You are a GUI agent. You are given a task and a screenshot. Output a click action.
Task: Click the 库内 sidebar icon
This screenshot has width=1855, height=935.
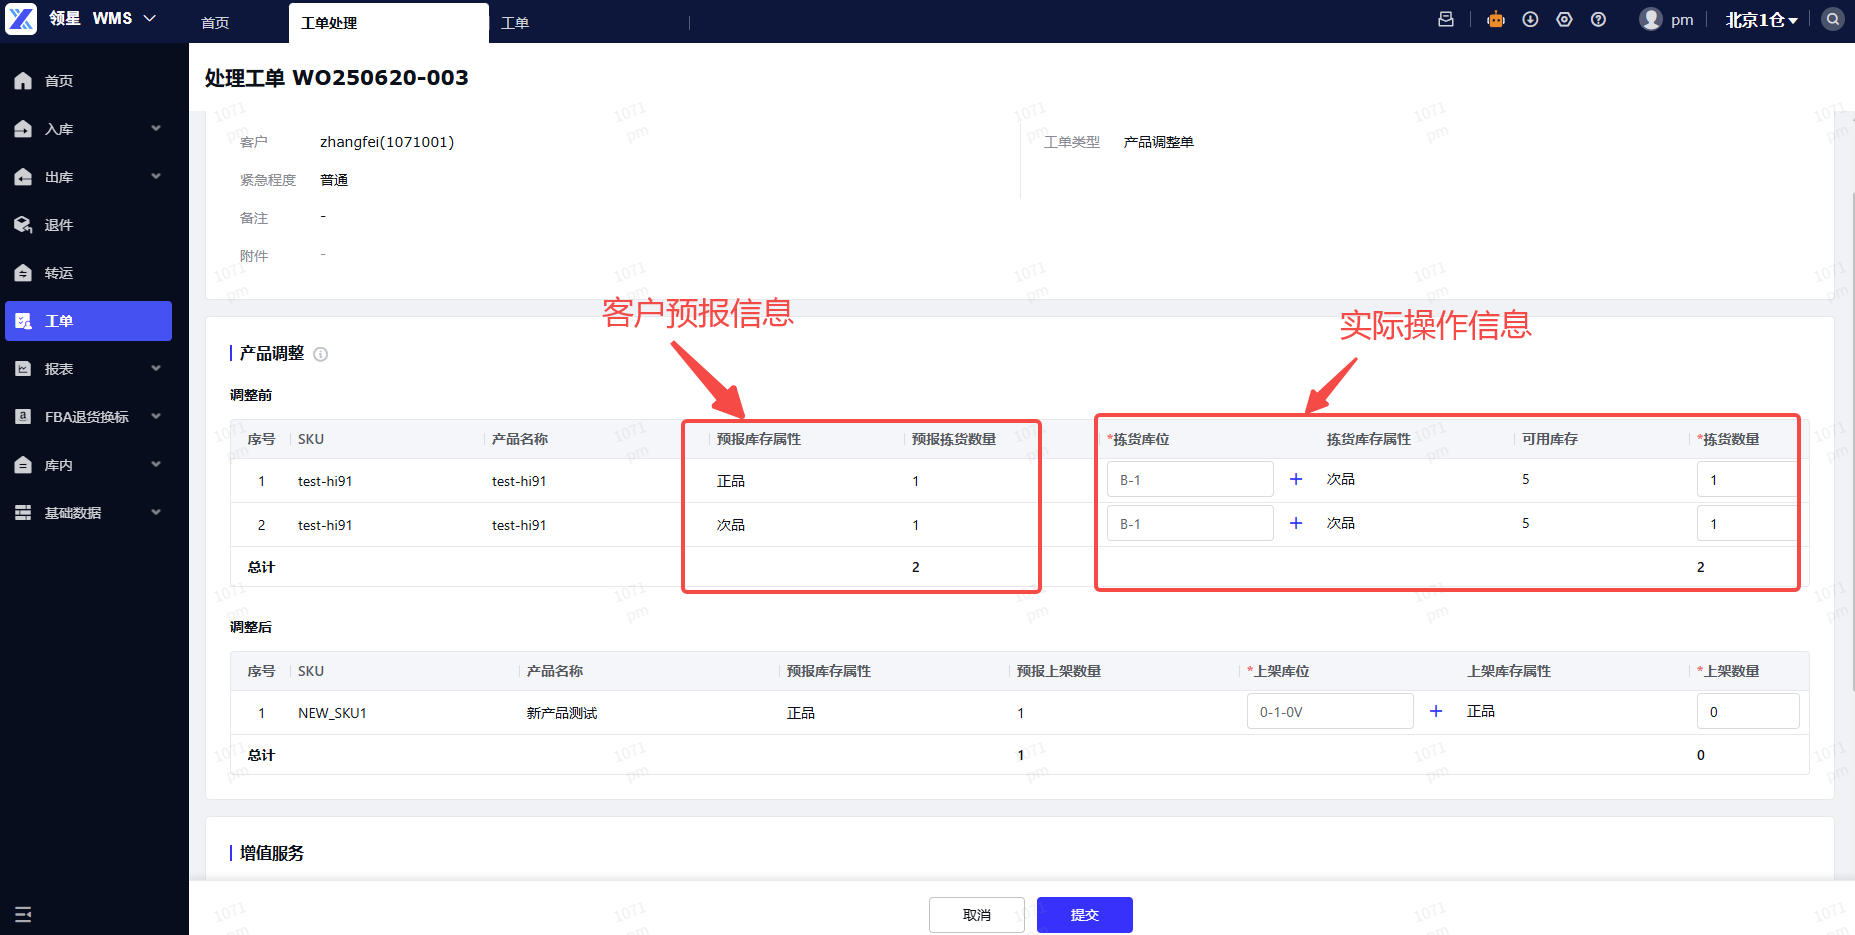tap(23, 465)
